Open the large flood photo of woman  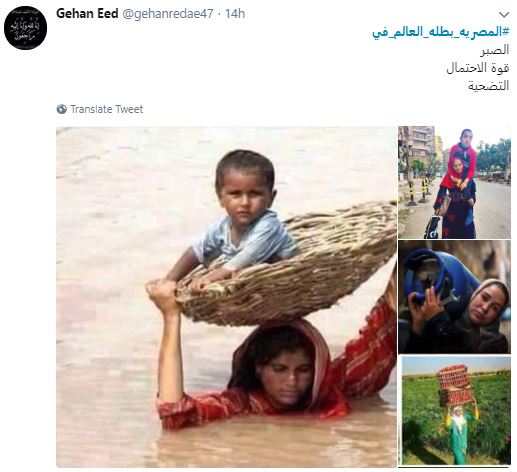[x=226, y=297]
